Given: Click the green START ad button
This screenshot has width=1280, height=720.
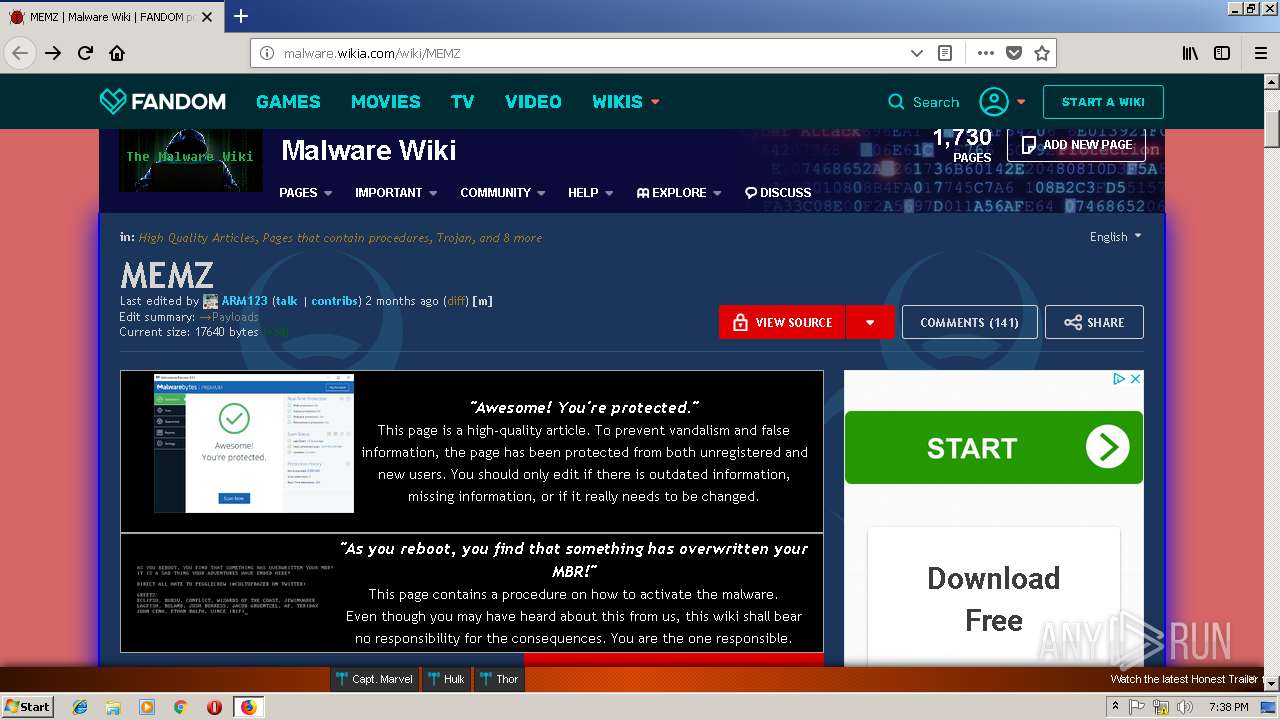Looking at the screenshot, I should (994, 447).
